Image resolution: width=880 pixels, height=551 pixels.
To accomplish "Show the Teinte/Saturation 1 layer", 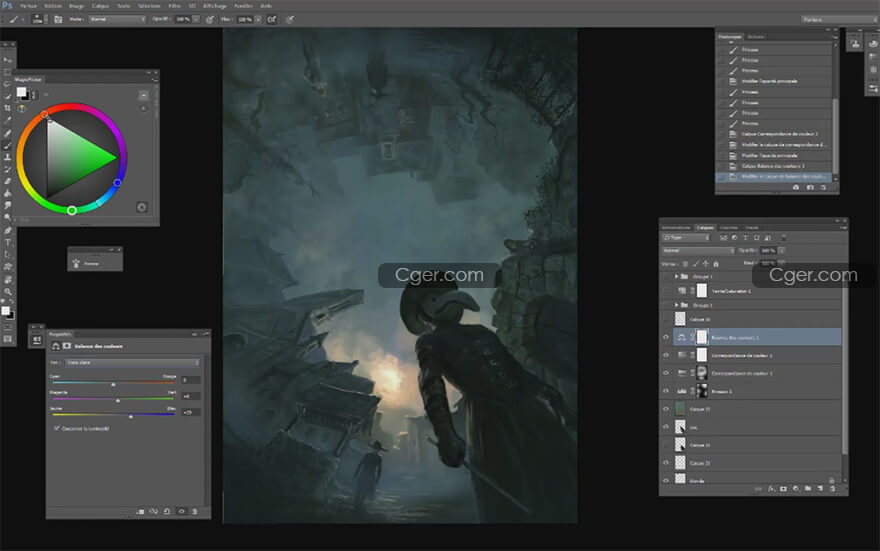I will 666,291.
